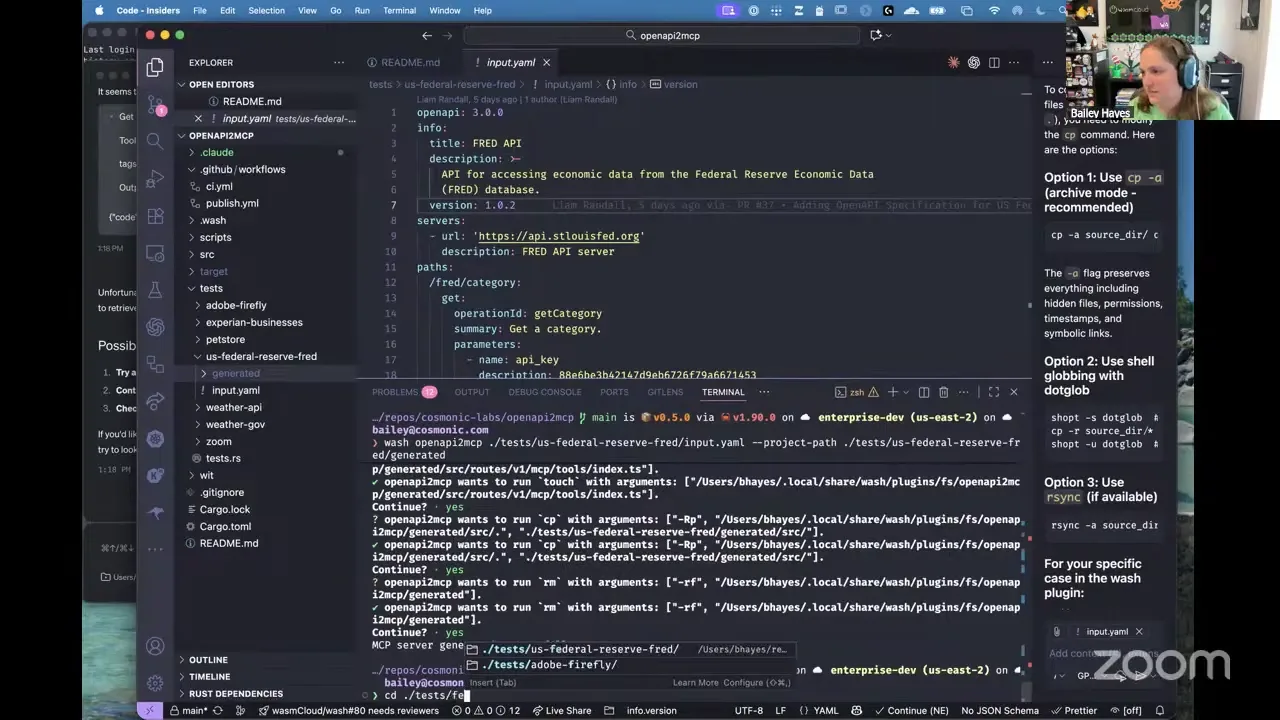Toggle the Continue (NE) status item

pyautogui.click(x=910, y=711)
